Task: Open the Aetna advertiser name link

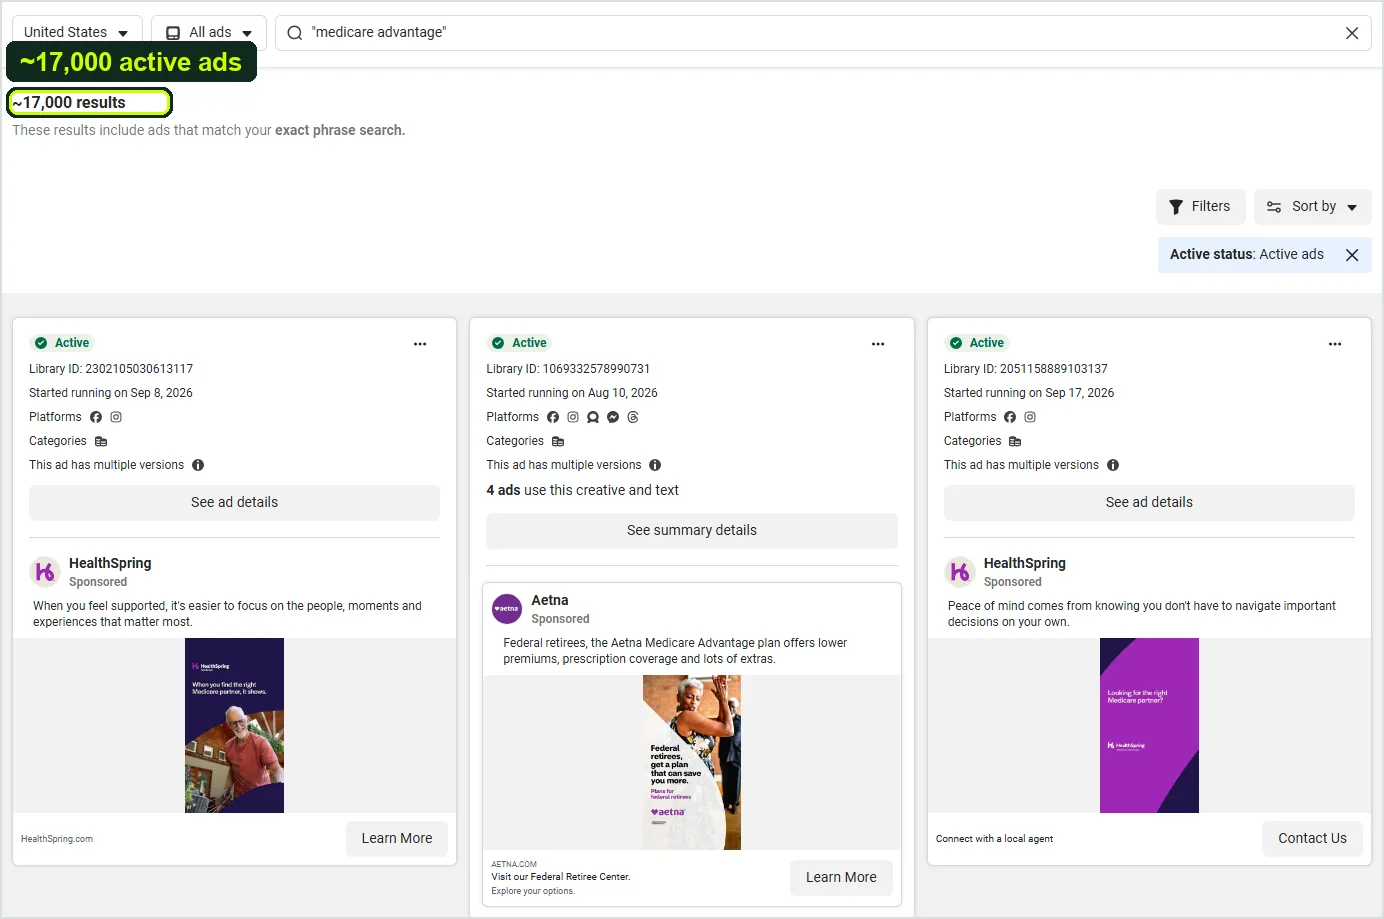Action: 550,601
